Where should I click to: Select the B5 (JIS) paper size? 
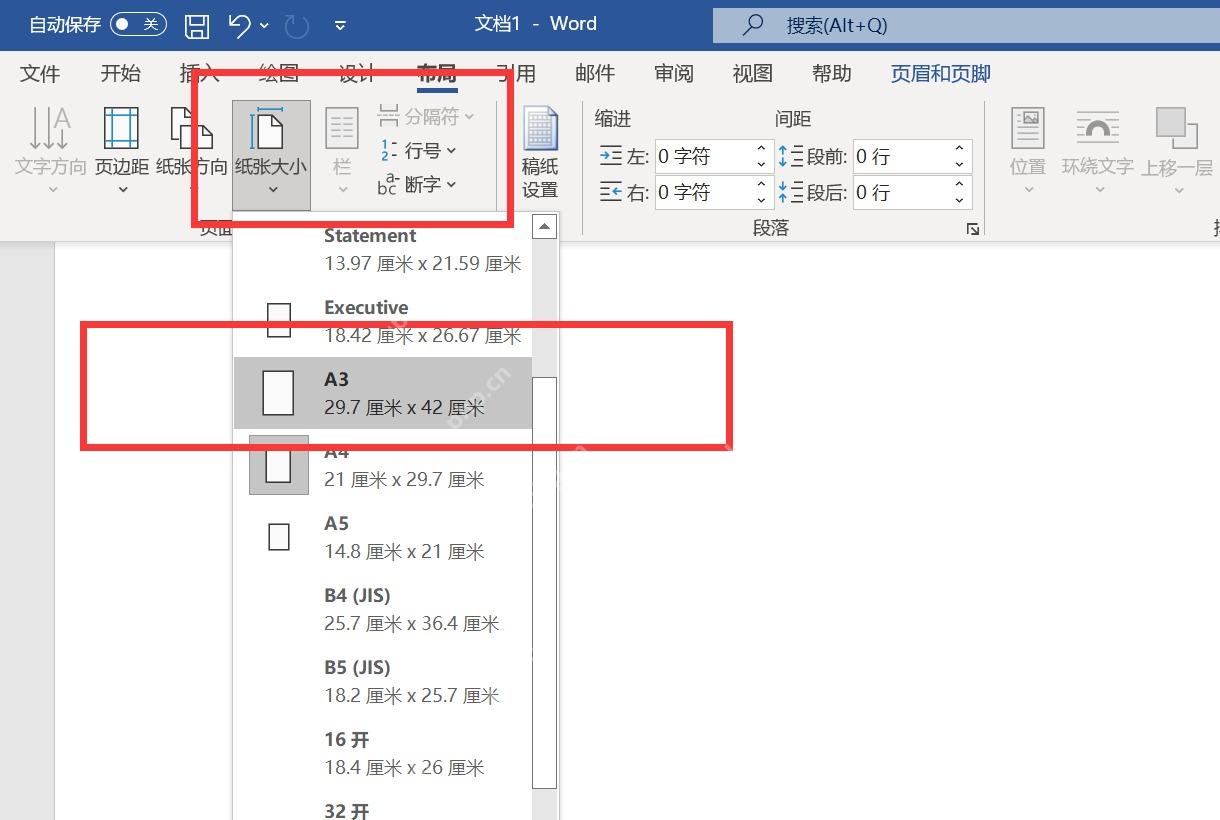click(383, 681)
